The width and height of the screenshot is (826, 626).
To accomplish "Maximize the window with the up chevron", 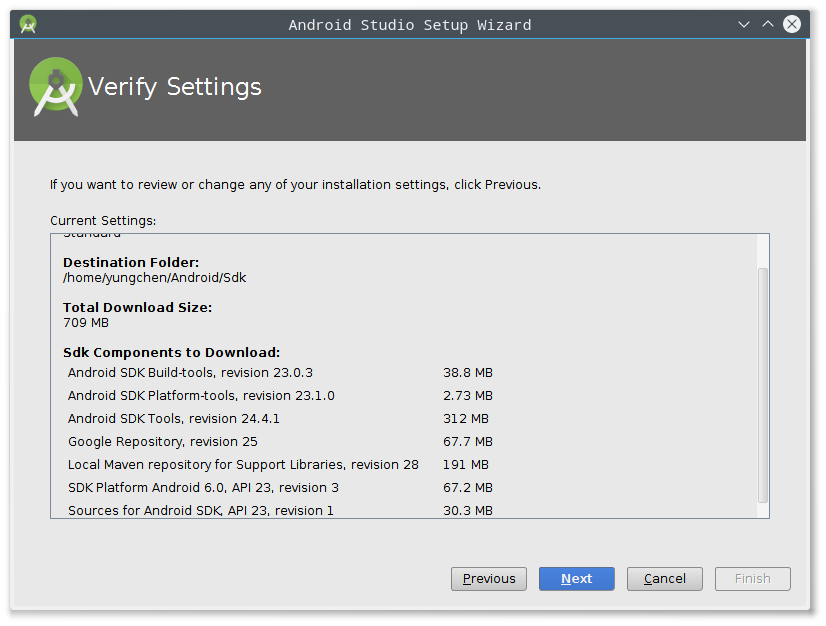I will coord(768,24).
